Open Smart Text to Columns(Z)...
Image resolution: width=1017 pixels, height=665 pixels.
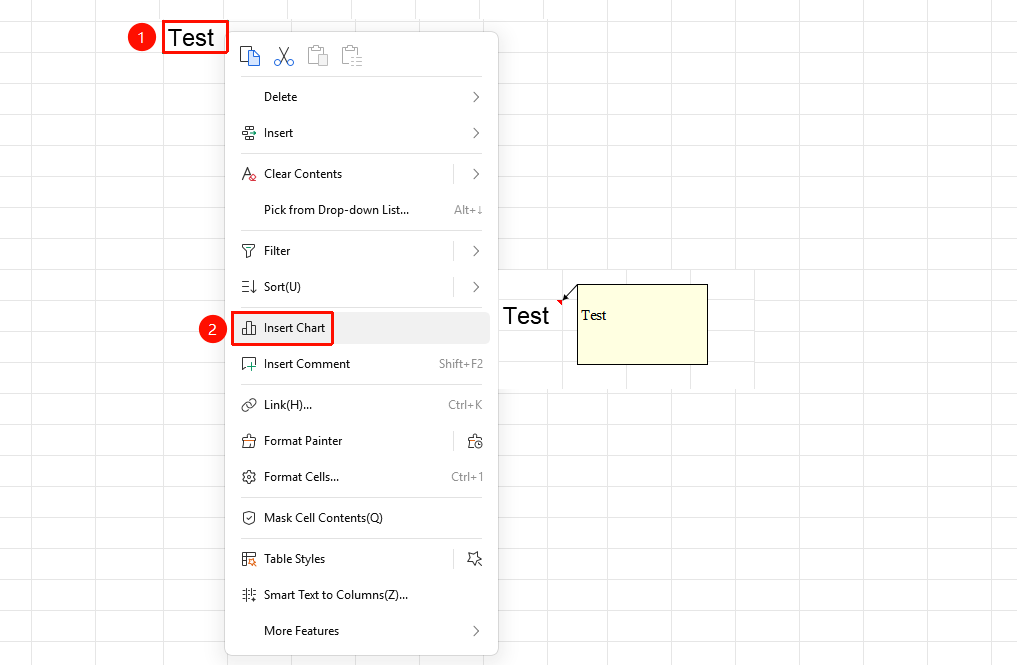[361, 595]
